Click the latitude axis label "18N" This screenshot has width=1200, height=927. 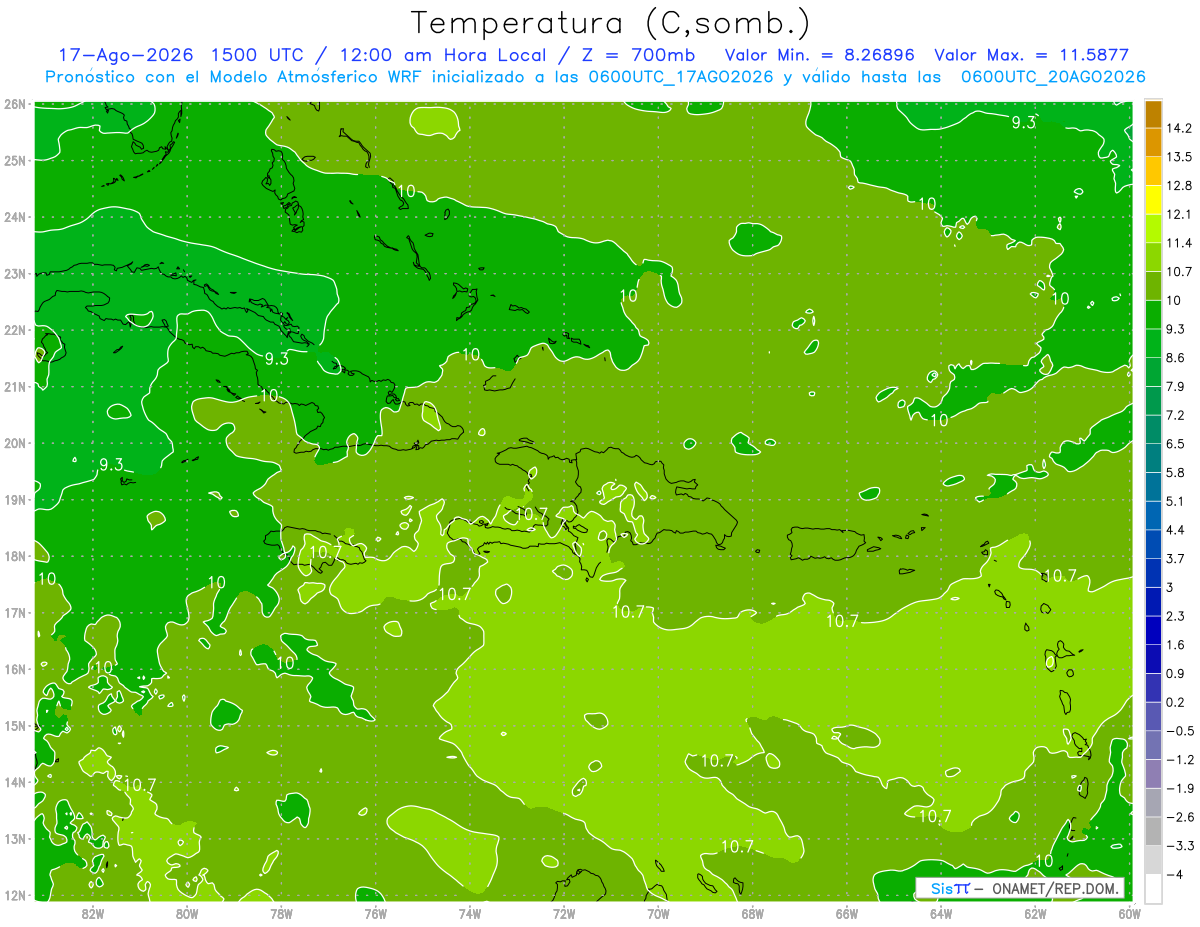pos(14,556)
